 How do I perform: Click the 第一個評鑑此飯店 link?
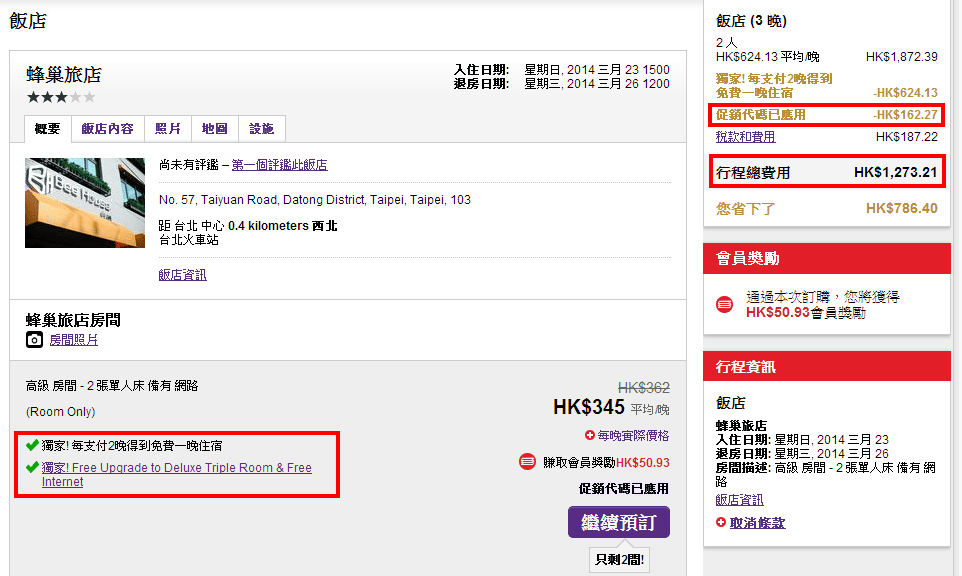(279, 165)
